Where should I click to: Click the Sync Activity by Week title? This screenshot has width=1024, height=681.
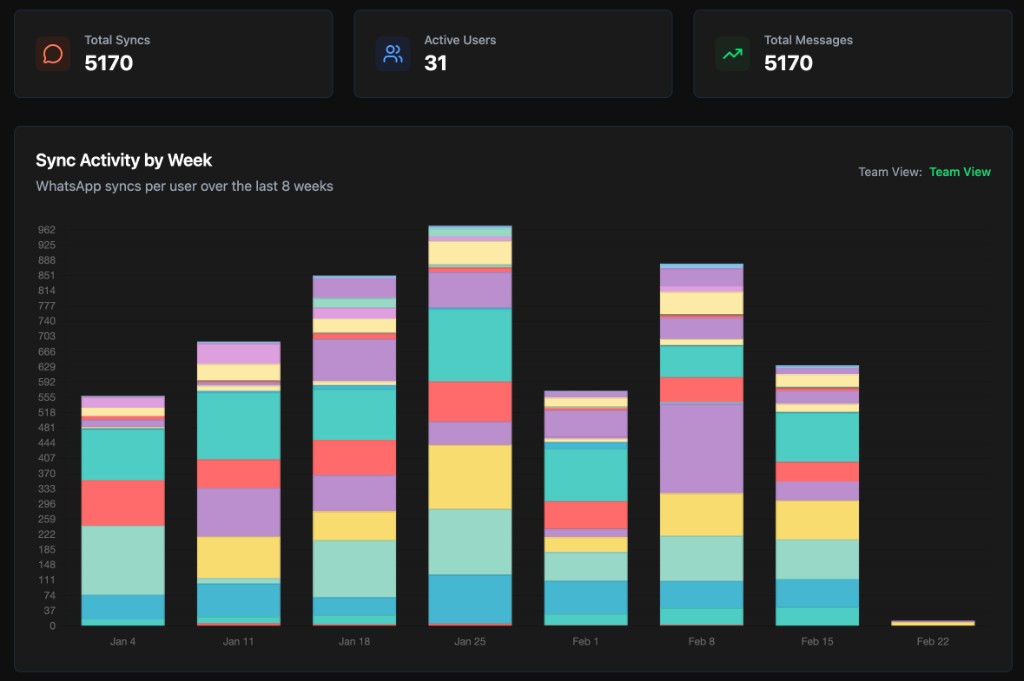coord(122,160)
